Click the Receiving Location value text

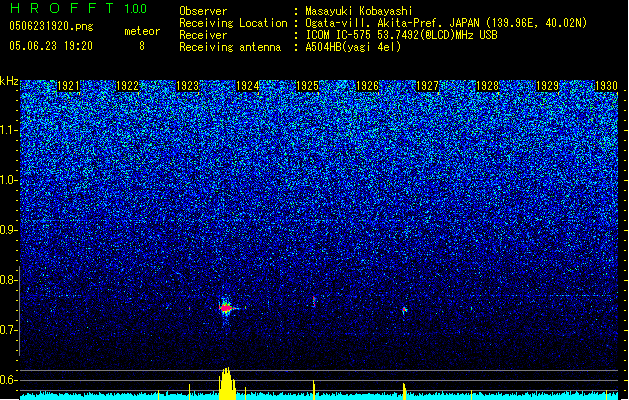(x=446, y=23)
